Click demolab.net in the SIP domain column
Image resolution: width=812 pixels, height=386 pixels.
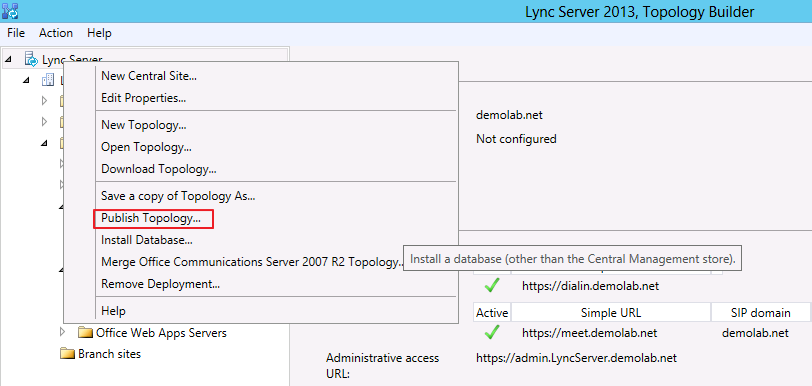[x=755, y=333]
